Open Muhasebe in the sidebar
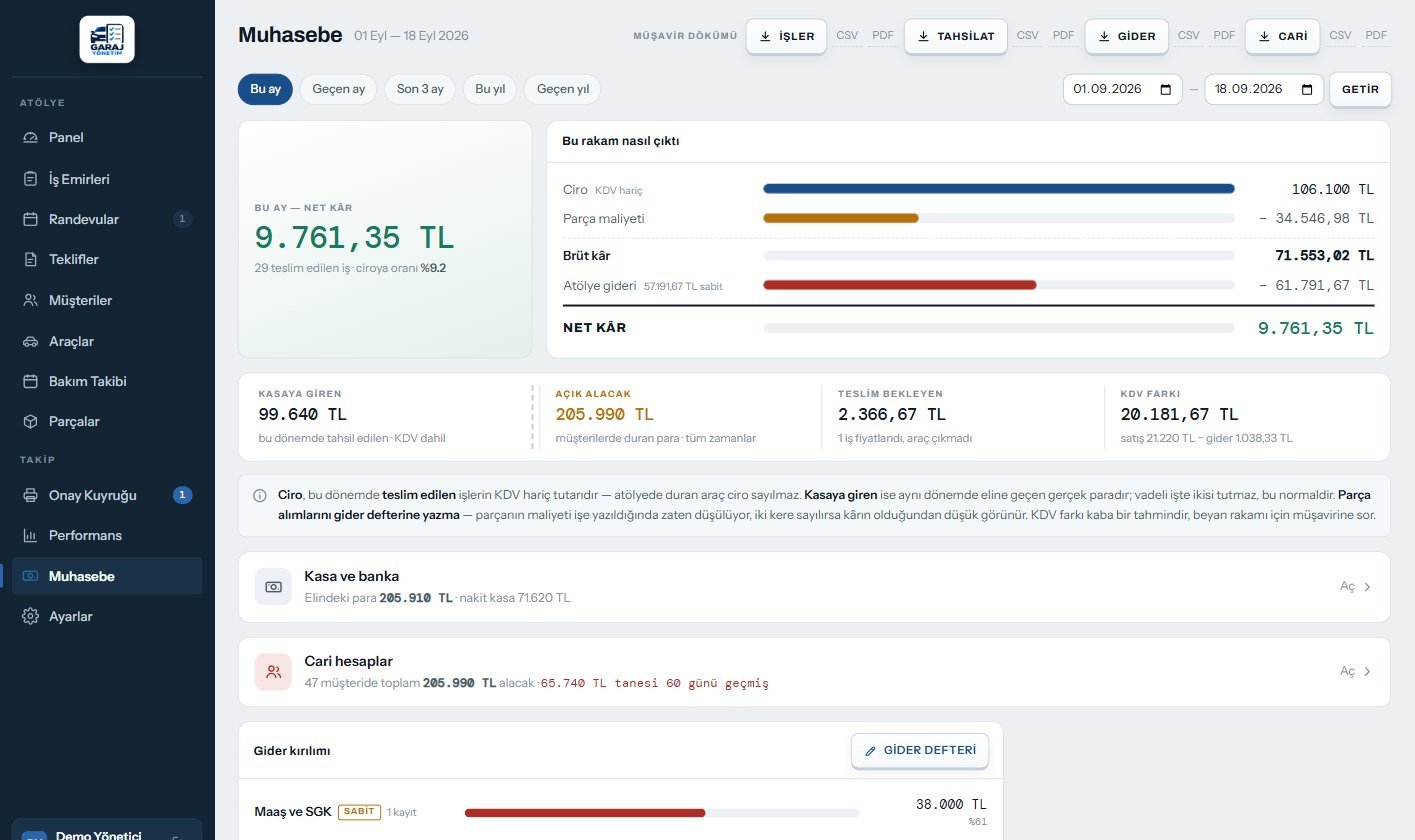This screenshot has width=1415, height=840. tap(107, 576)
